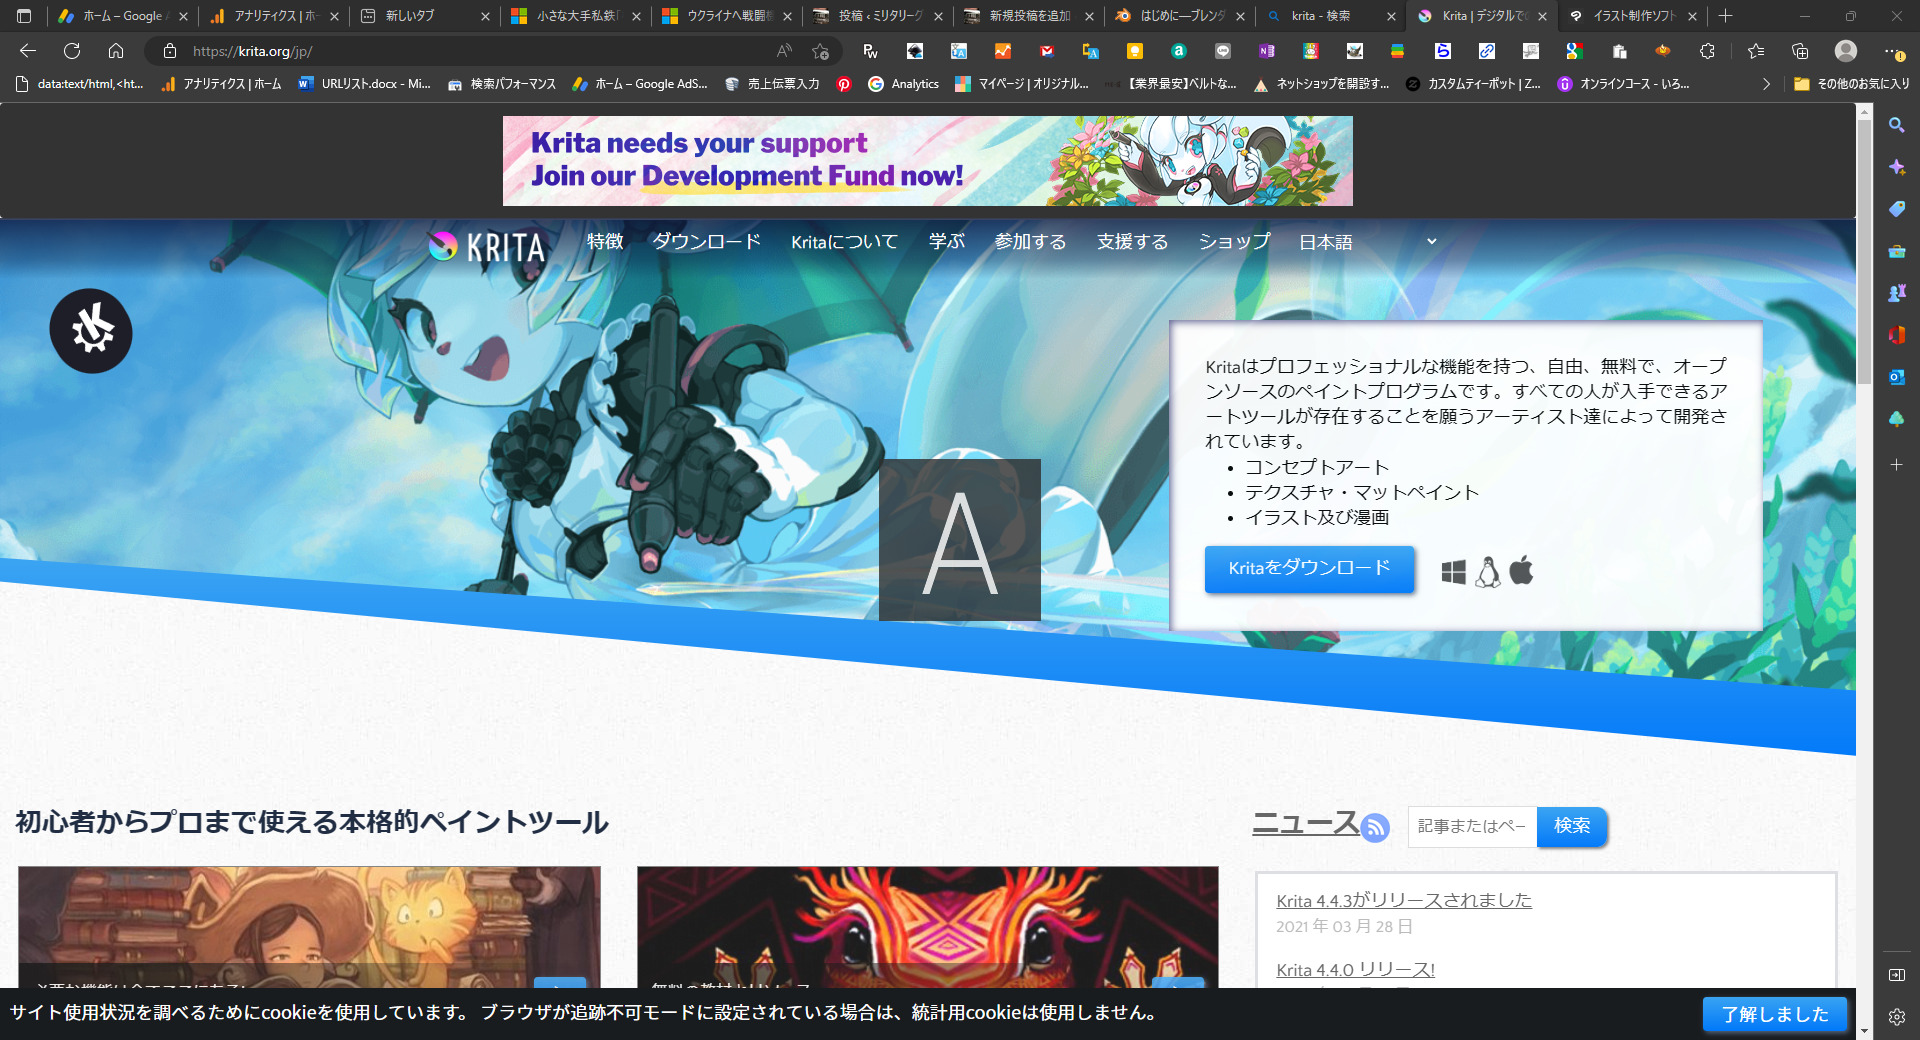Open the sidebar Outlook icon
This screenshot has height=1040, width=1920.
point(1896,377)
